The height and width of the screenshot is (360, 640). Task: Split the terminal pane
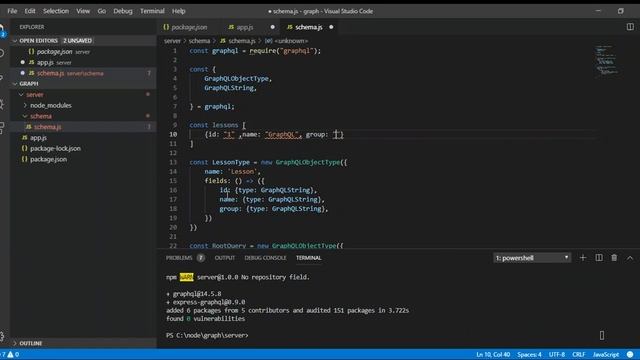pyautogui.click(x=599, y=258)
